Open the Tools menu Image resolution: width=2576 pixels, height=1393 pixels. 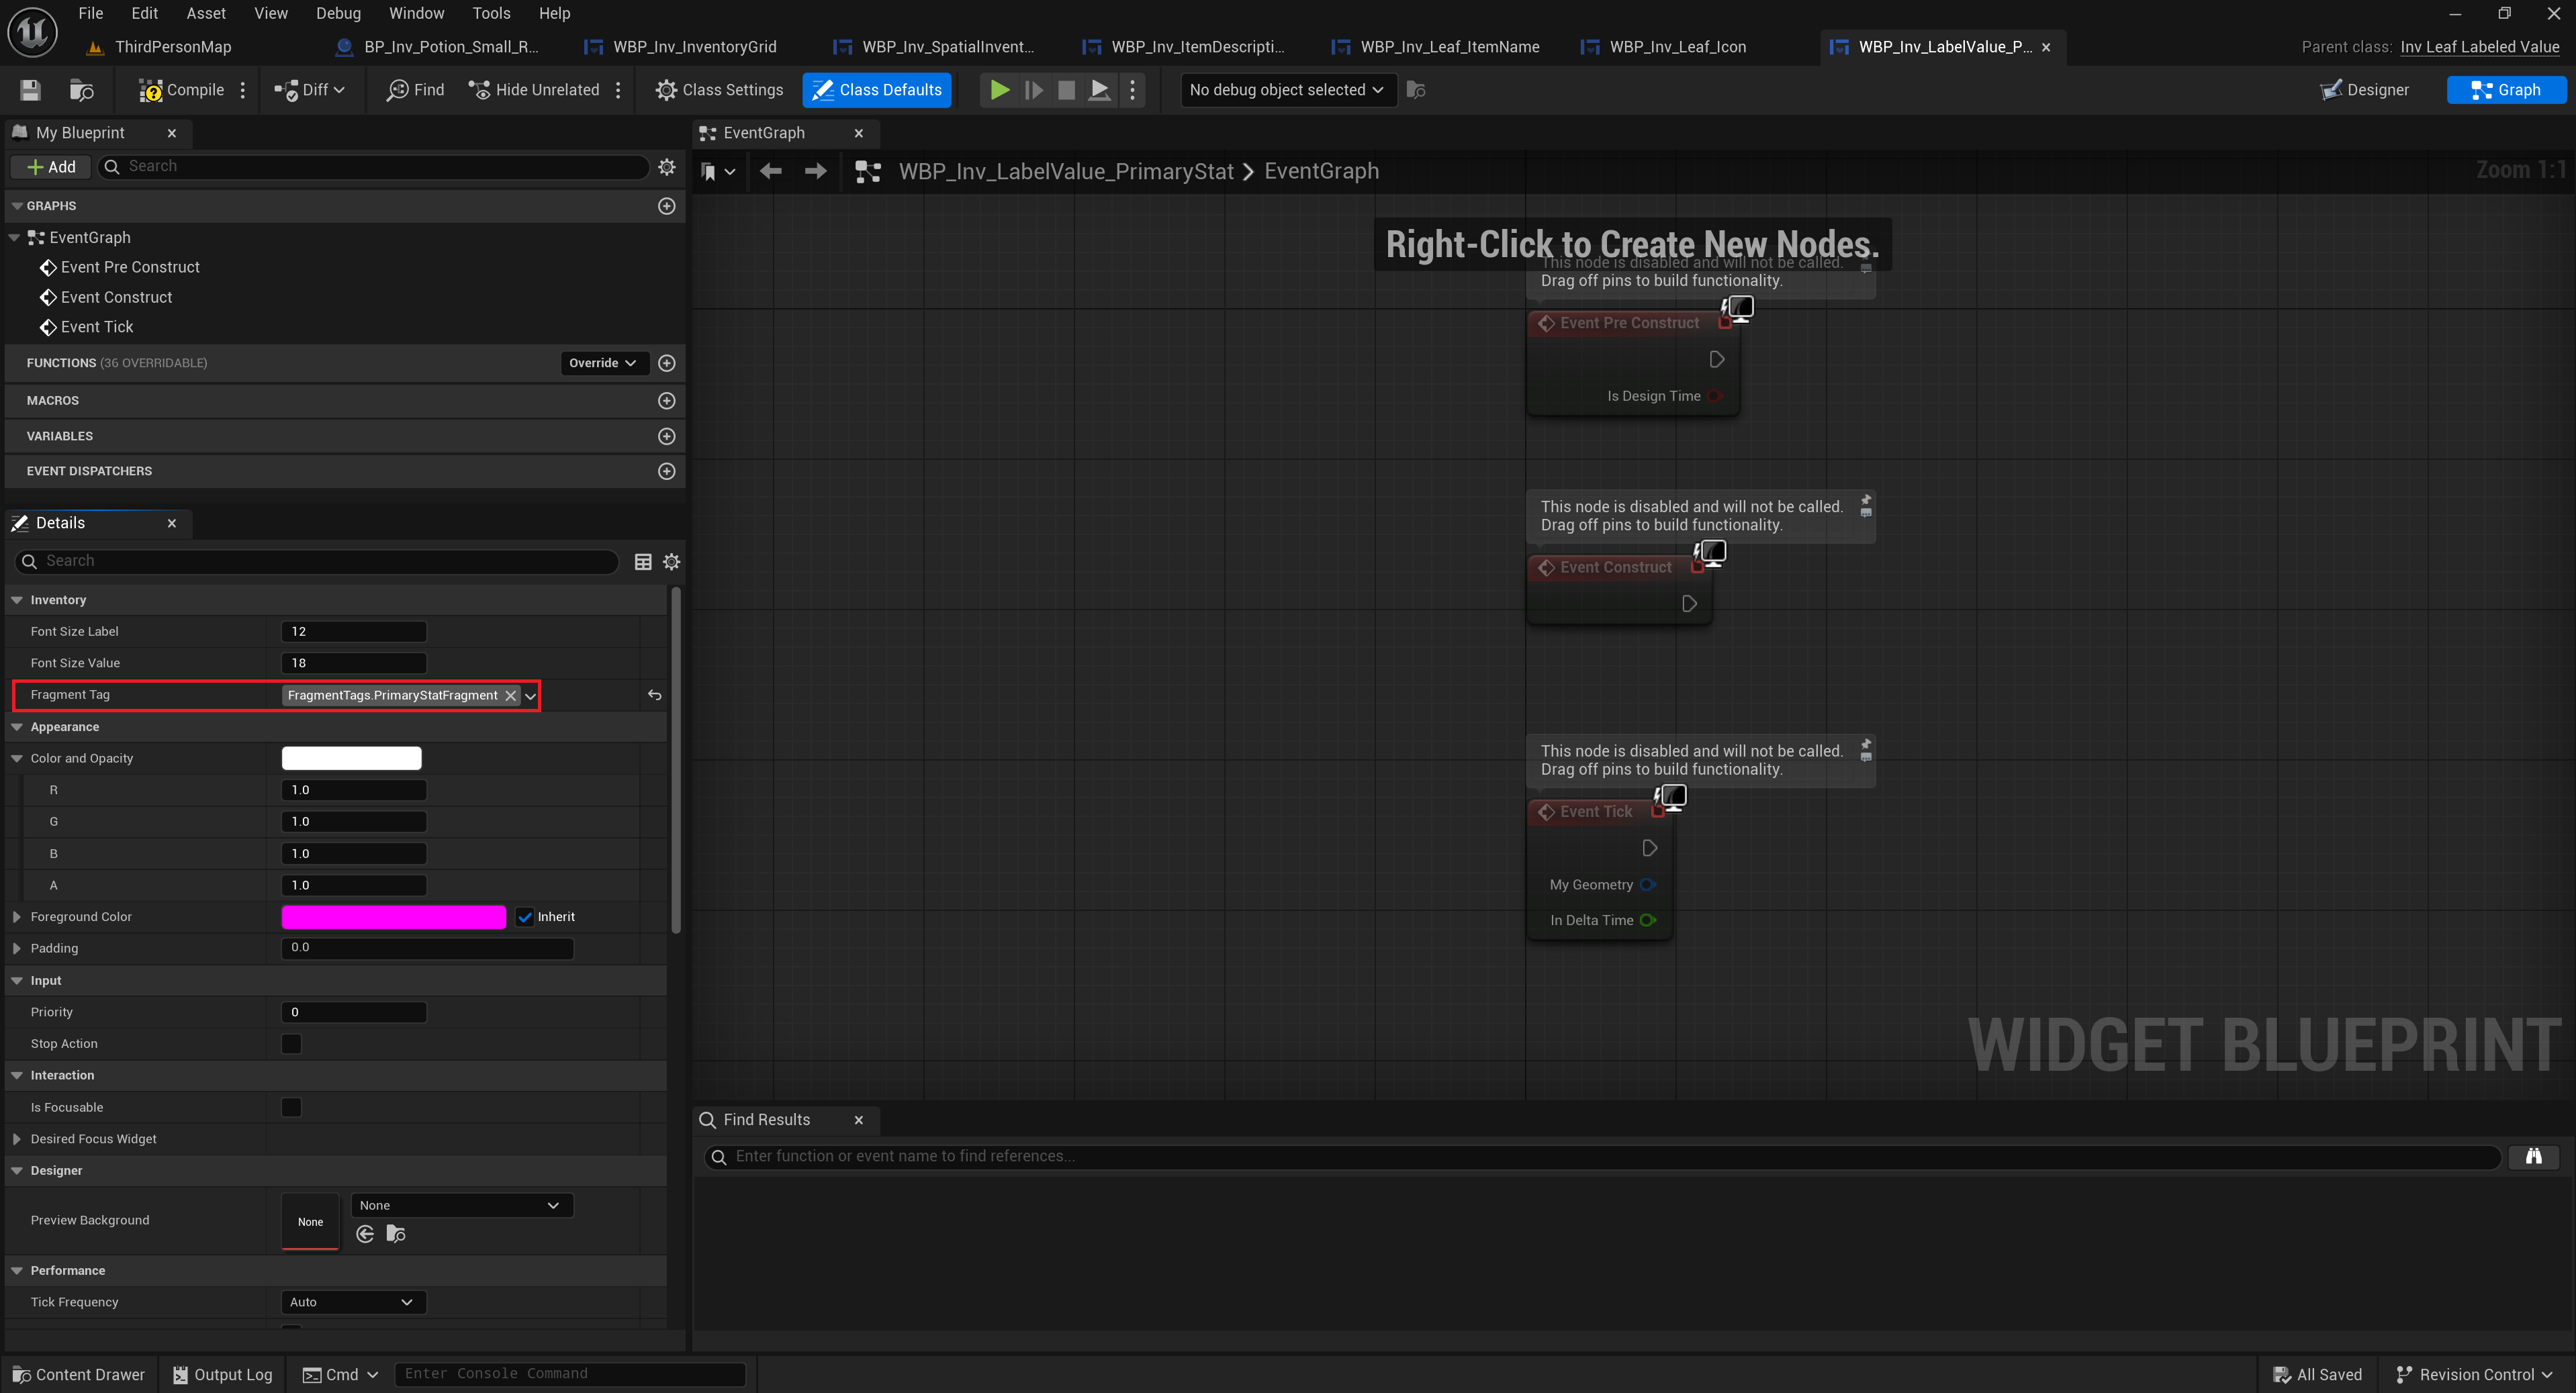[491, 13]
